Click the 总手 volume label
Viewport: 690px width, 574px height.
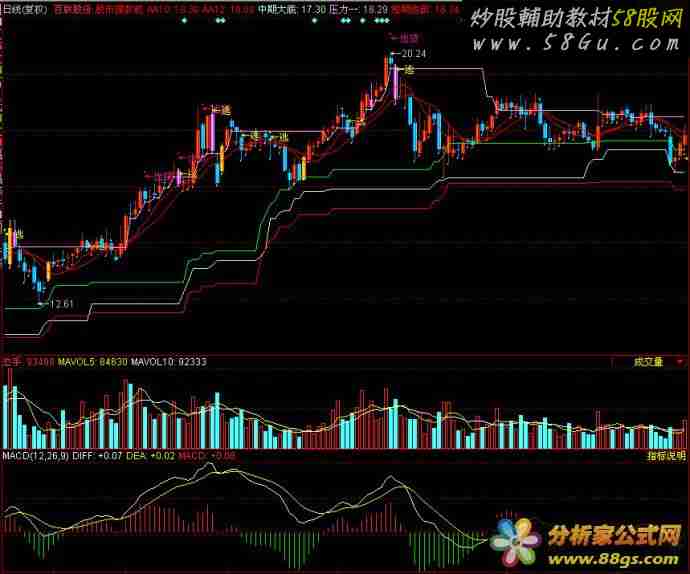tap(12, 362)
